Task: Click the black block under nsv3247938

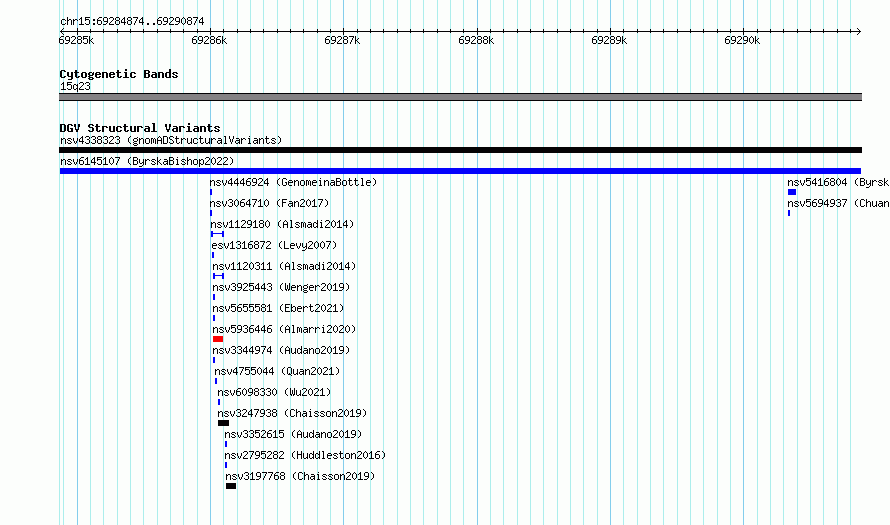Action: tap(224, 423)
